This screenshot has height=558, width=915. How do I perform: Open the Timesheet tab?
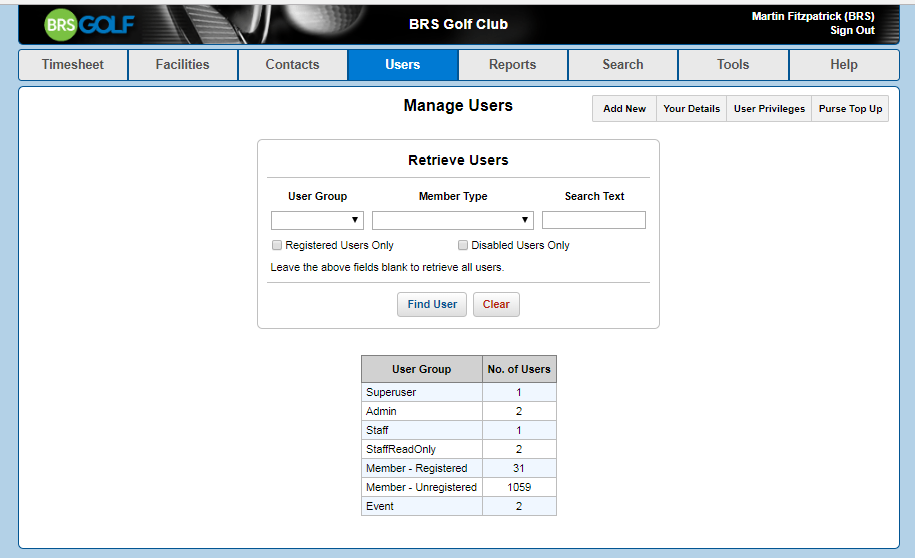[73, 64]
